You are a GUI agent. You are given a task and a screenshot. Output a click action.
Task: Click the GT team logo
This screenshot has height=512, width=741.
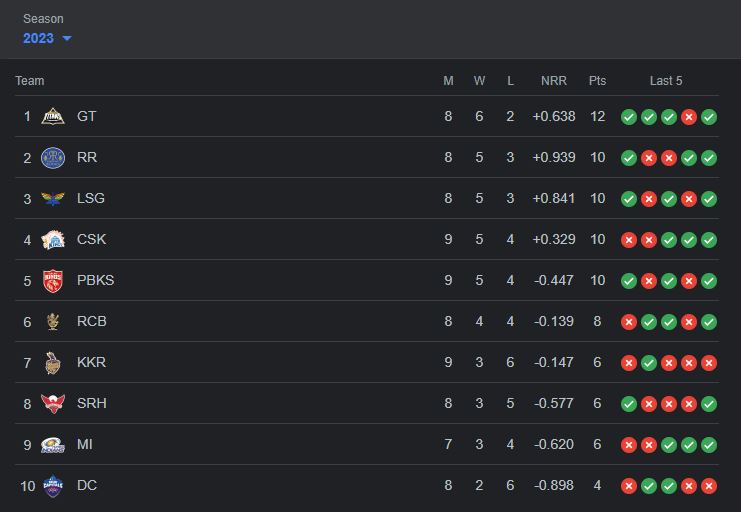click(x=53, y=117)
